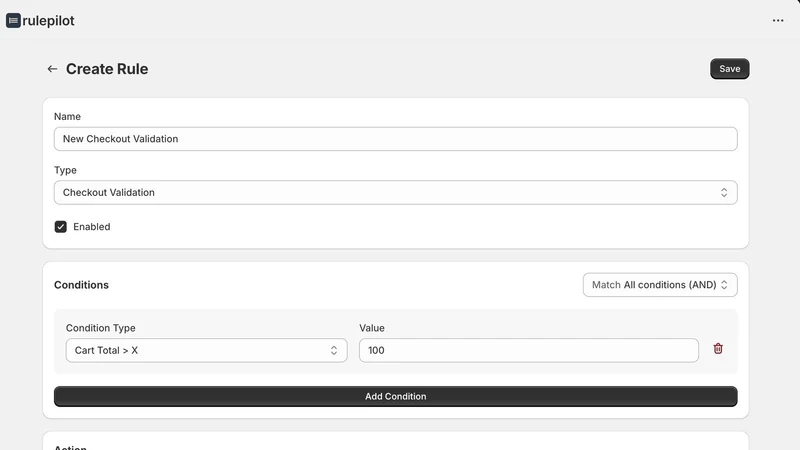Viewport: 800px width, 450px height.
Task: Open the Match All conditions (AND) selector
Action: tap(660, 285)
